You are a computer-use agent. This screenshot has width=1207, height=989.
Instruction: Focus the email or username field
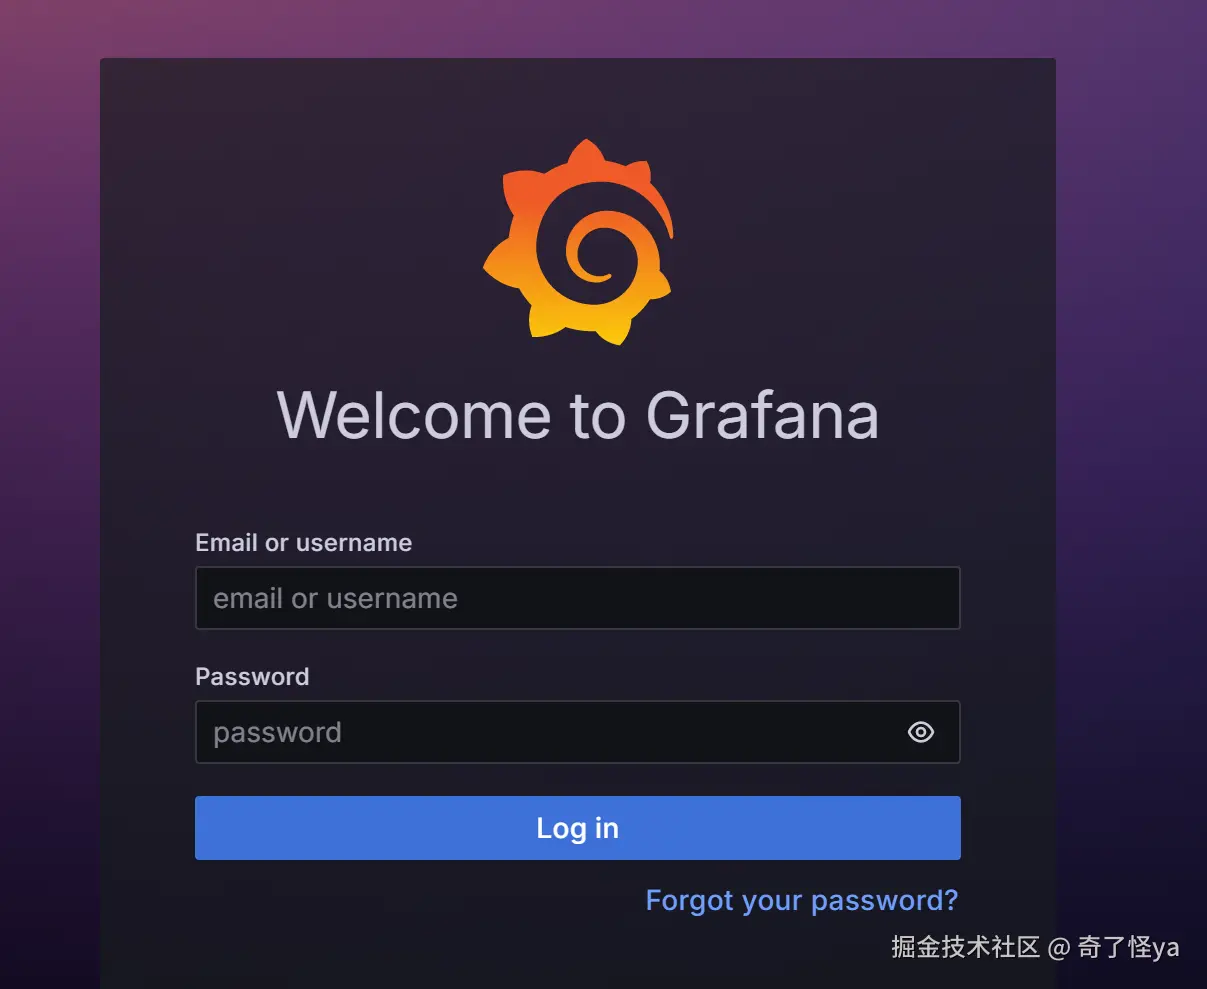pyautogui.click(x=578, y=598)
